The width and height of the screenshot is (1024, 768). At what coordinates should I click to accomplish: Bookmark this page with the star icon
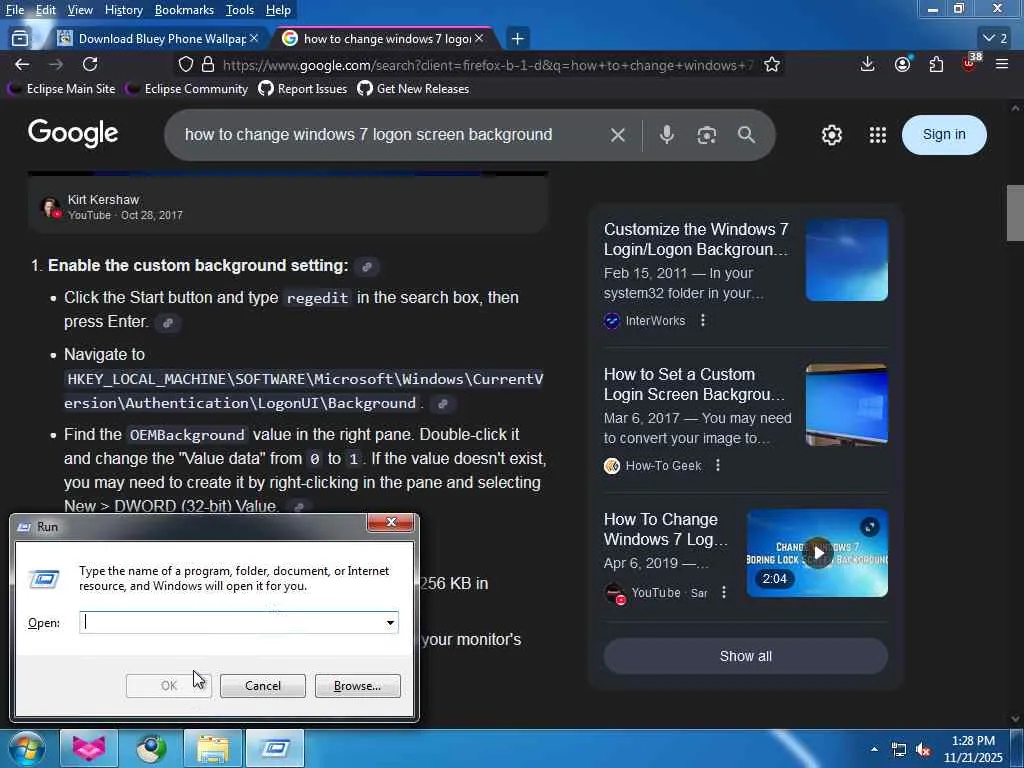point(772,64)
